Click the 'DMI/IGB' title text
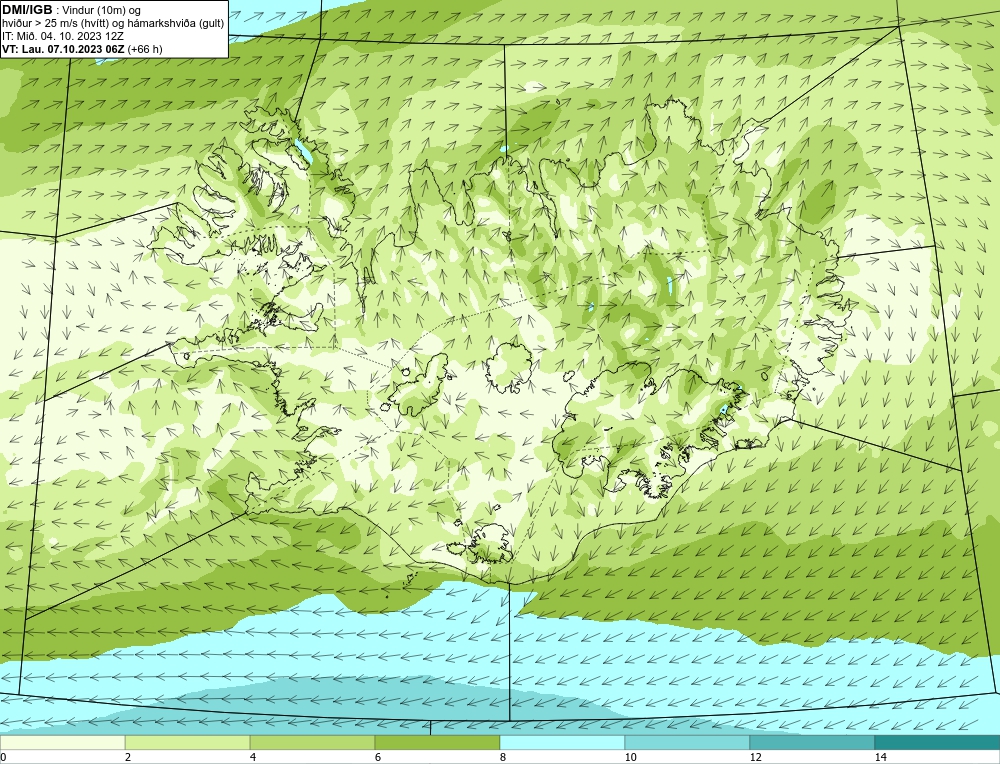This screenshot has height=764, width=1000. [x=27, y=10]
